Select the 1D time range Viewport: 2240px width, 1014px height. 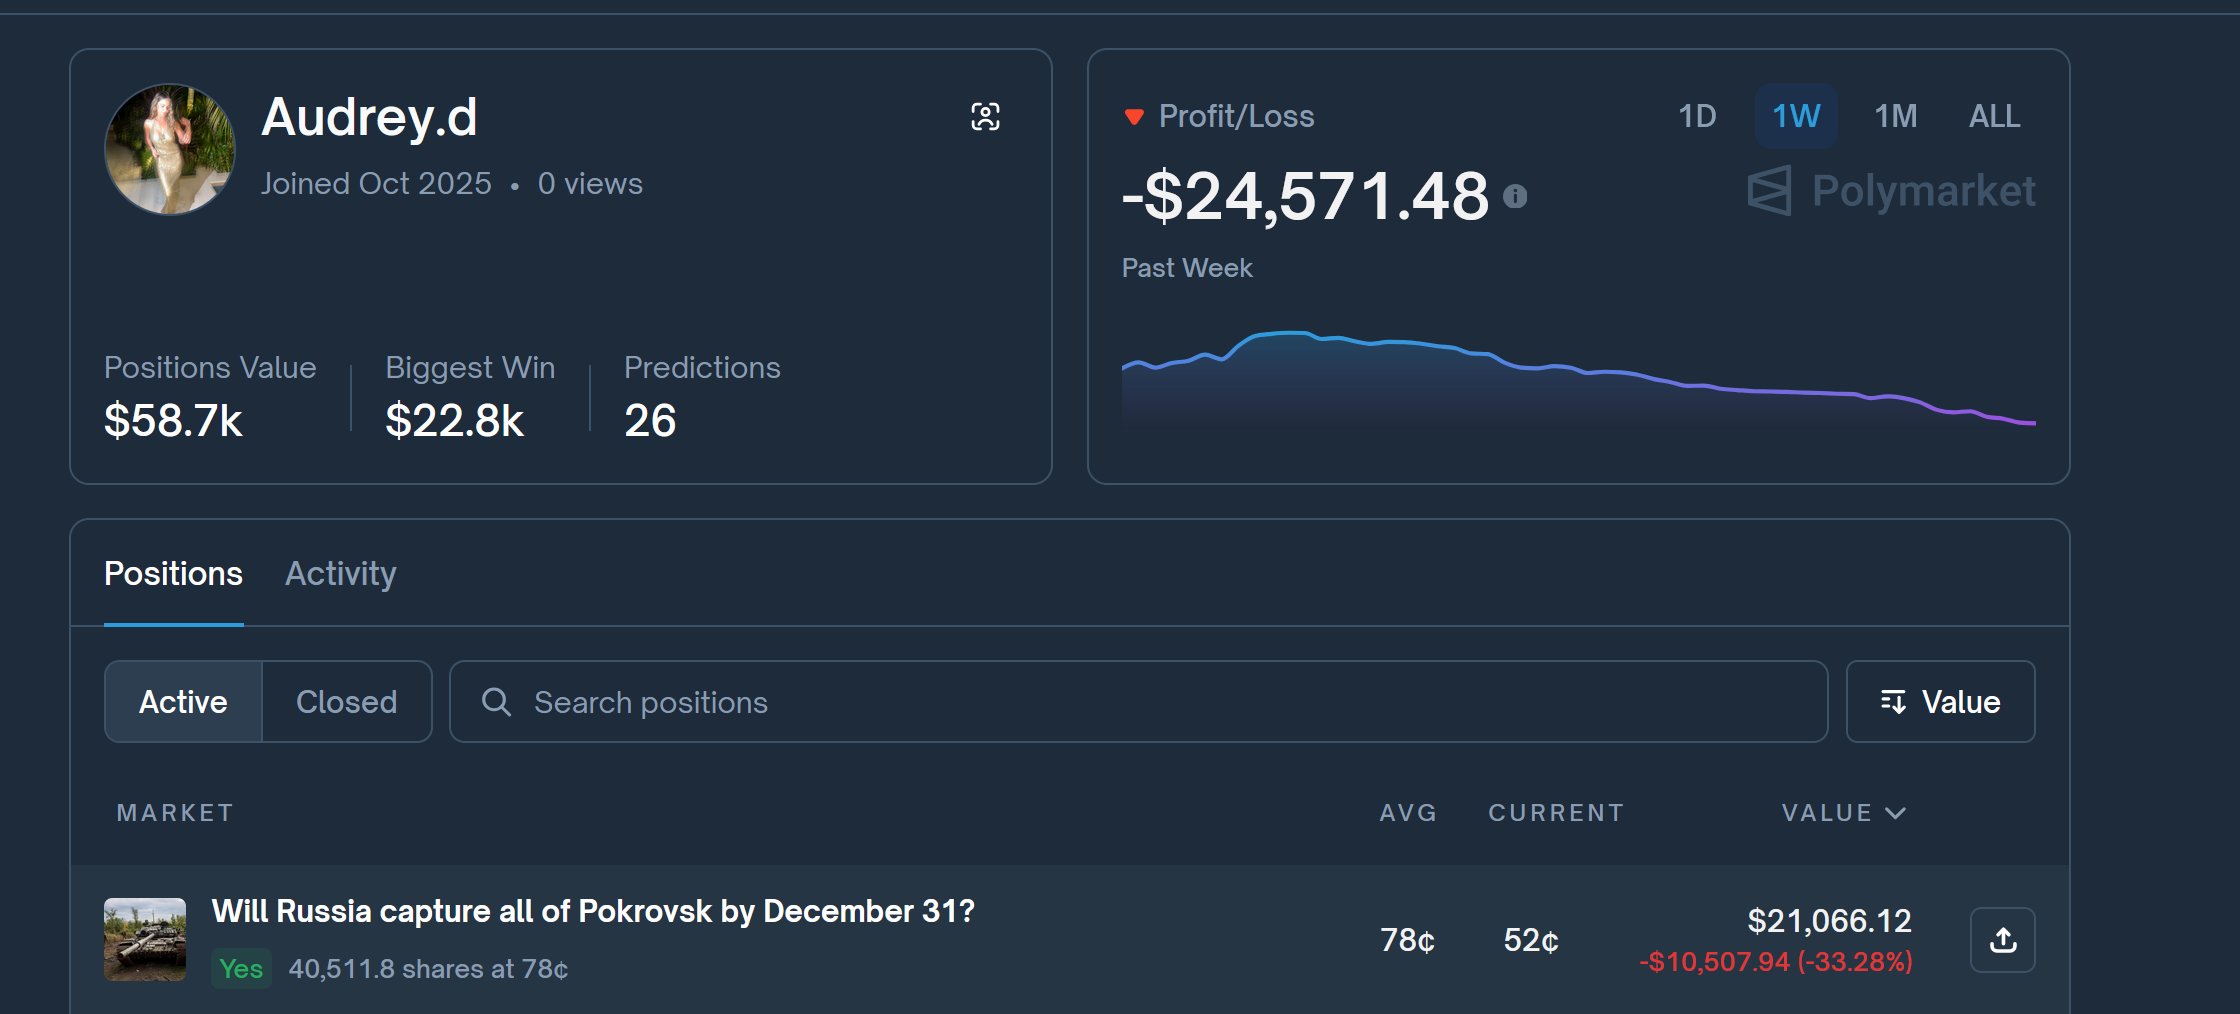(1697, 116)
